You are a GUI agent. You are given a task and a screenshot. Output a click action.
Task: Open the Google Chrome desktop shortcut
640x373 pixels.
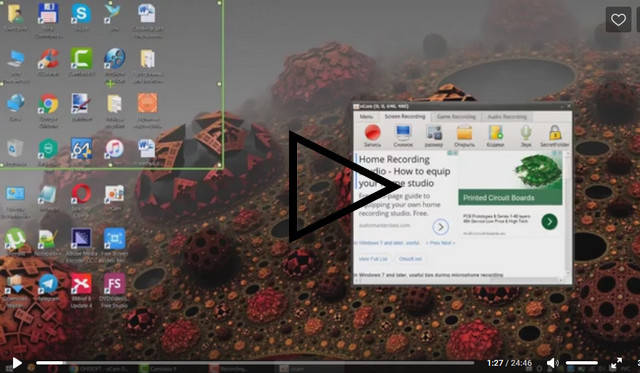point(48,104)
